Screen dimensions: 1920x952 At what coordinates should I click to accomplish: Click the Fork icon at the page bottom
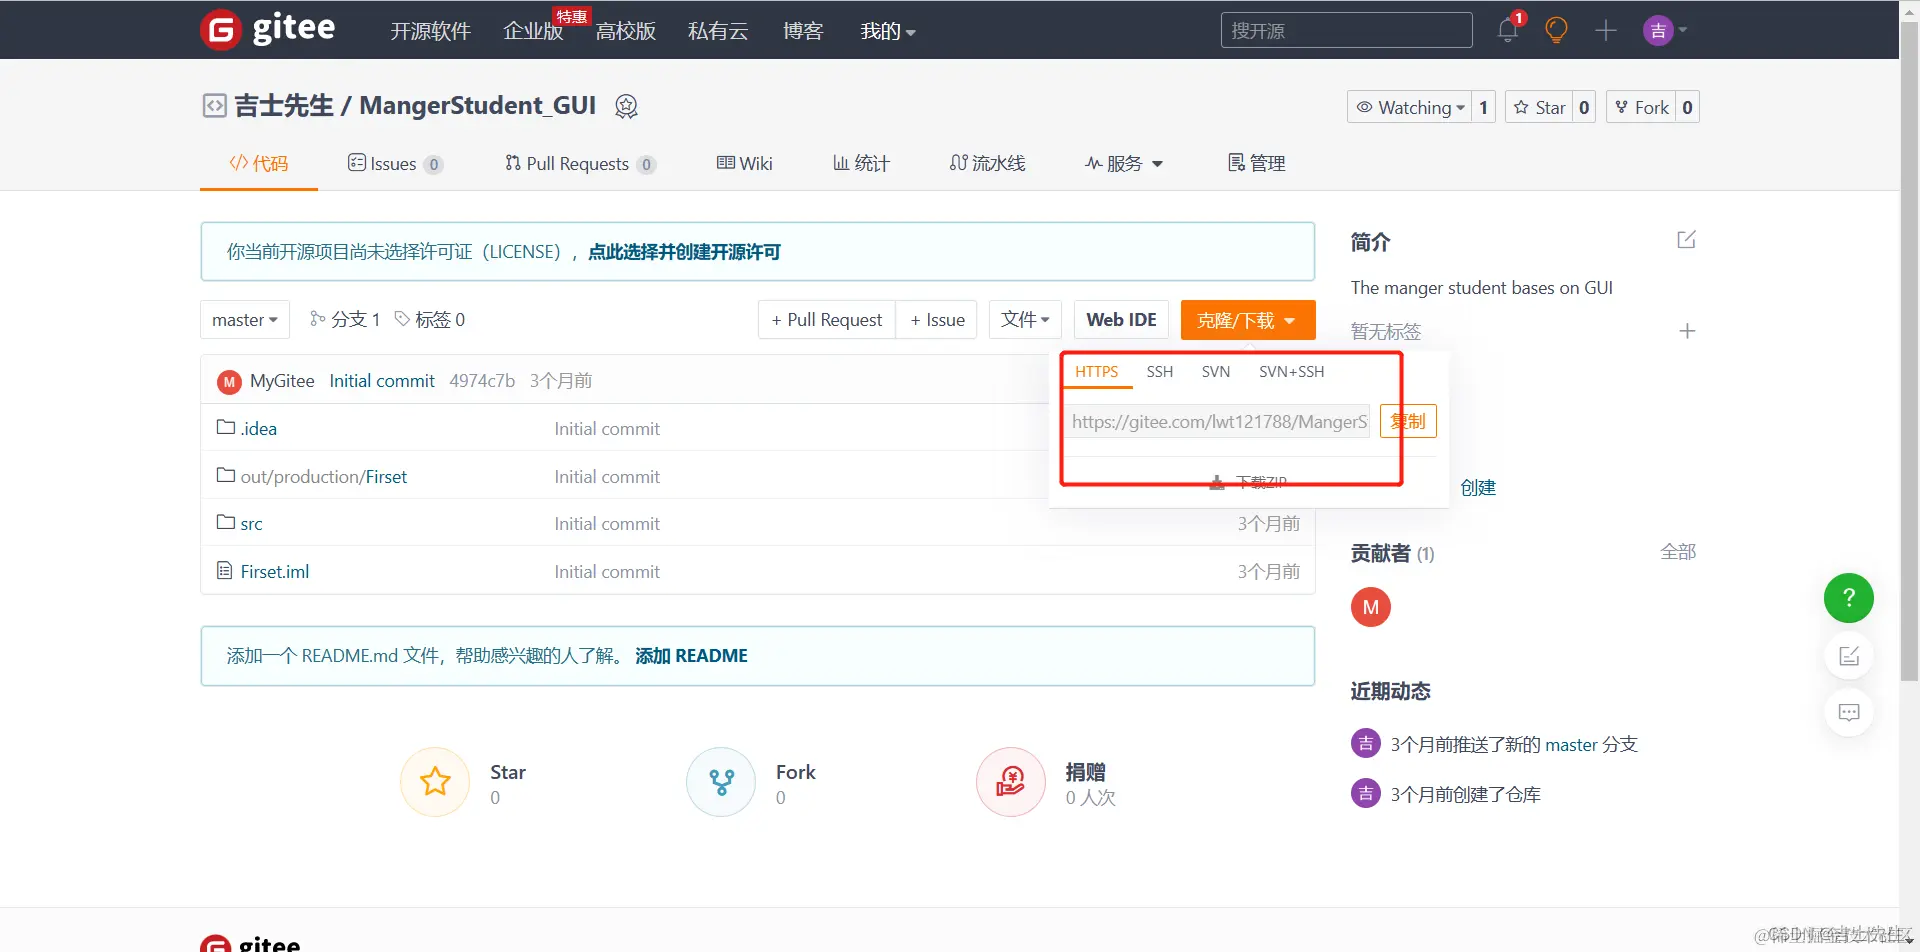tap(721, 782)
